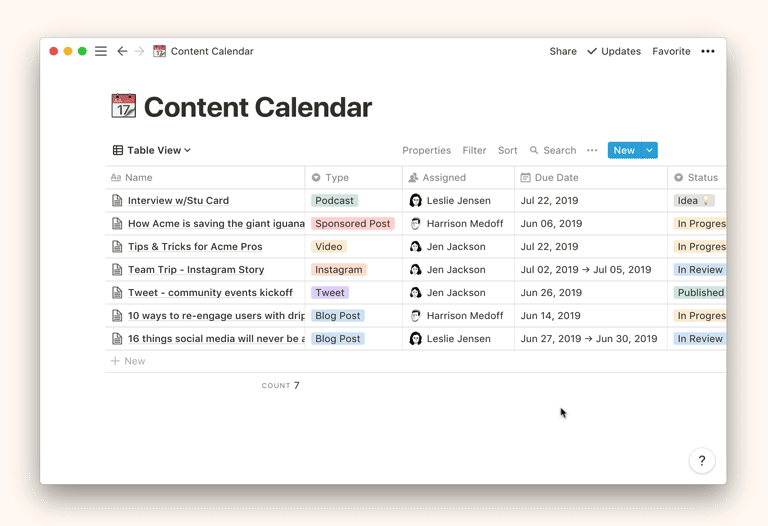Select the pink Sponsored Post tag
Screen dimensions: 768x526
pyautogui.click(x=353, y=224)
